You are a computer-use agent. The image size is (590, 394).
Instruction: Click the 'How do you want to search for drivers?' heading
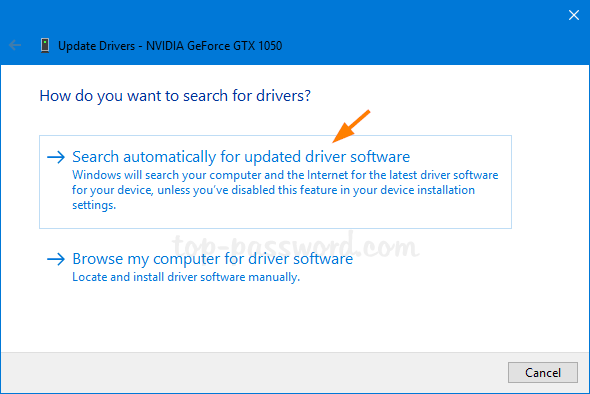[175, 96]
